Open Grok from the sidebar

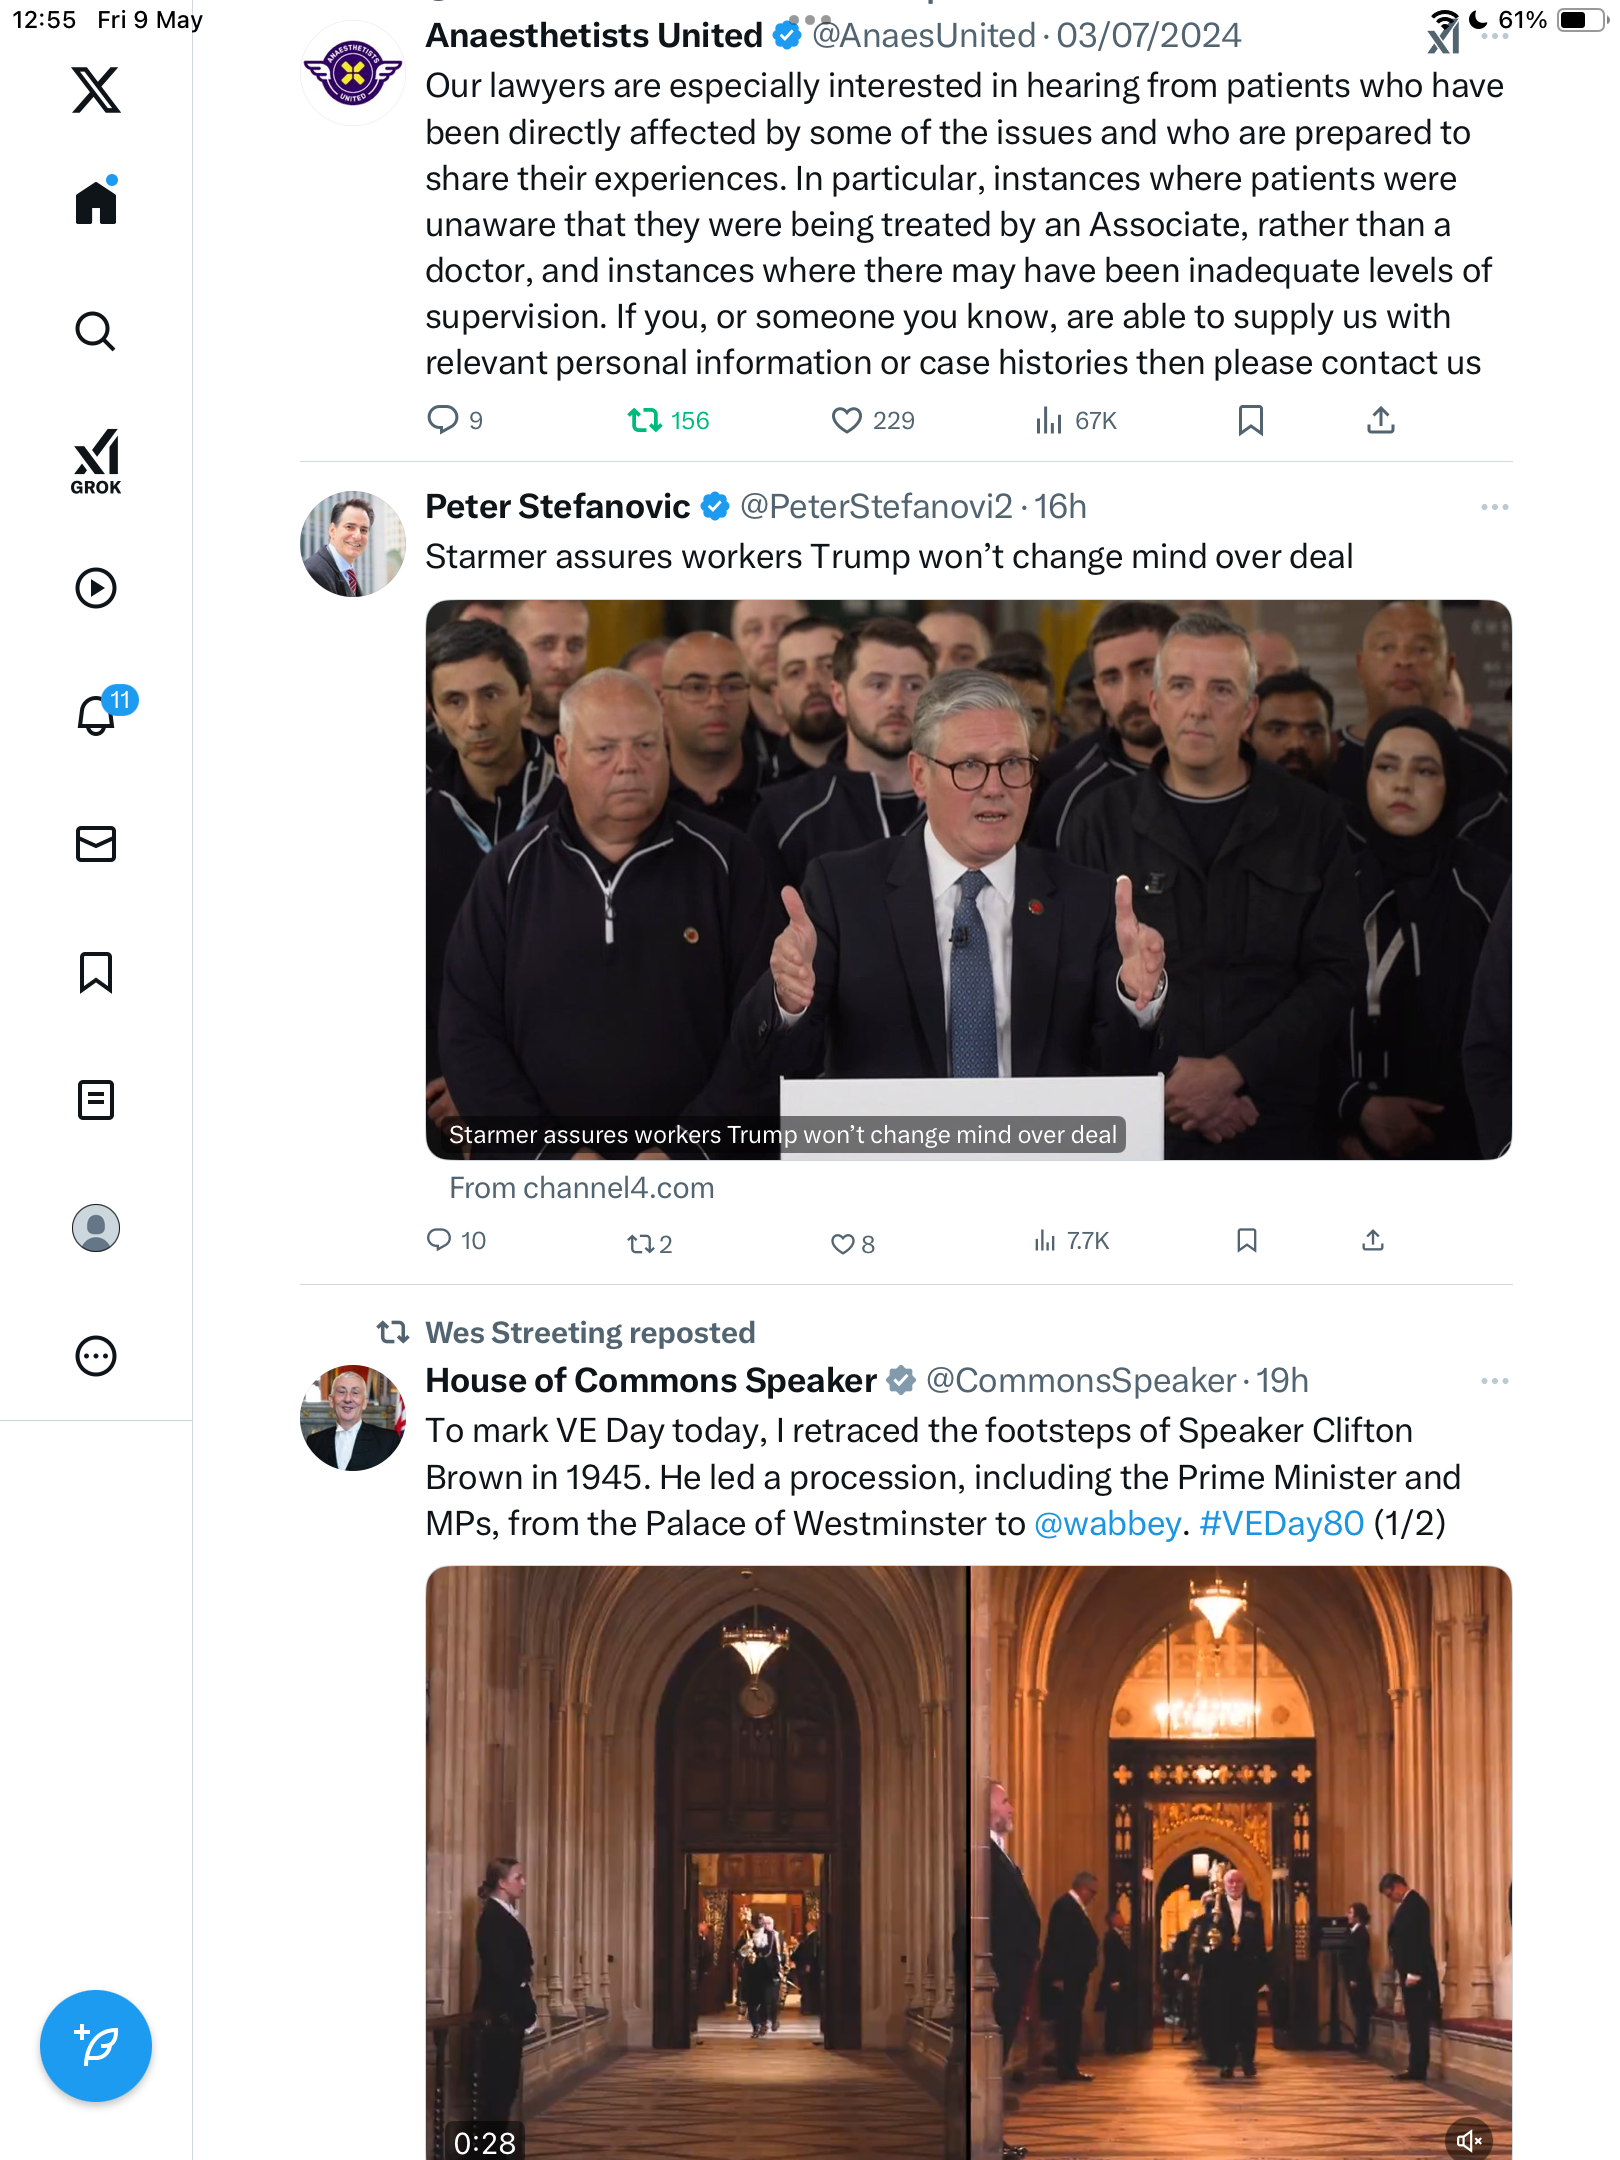click(96, 462)
